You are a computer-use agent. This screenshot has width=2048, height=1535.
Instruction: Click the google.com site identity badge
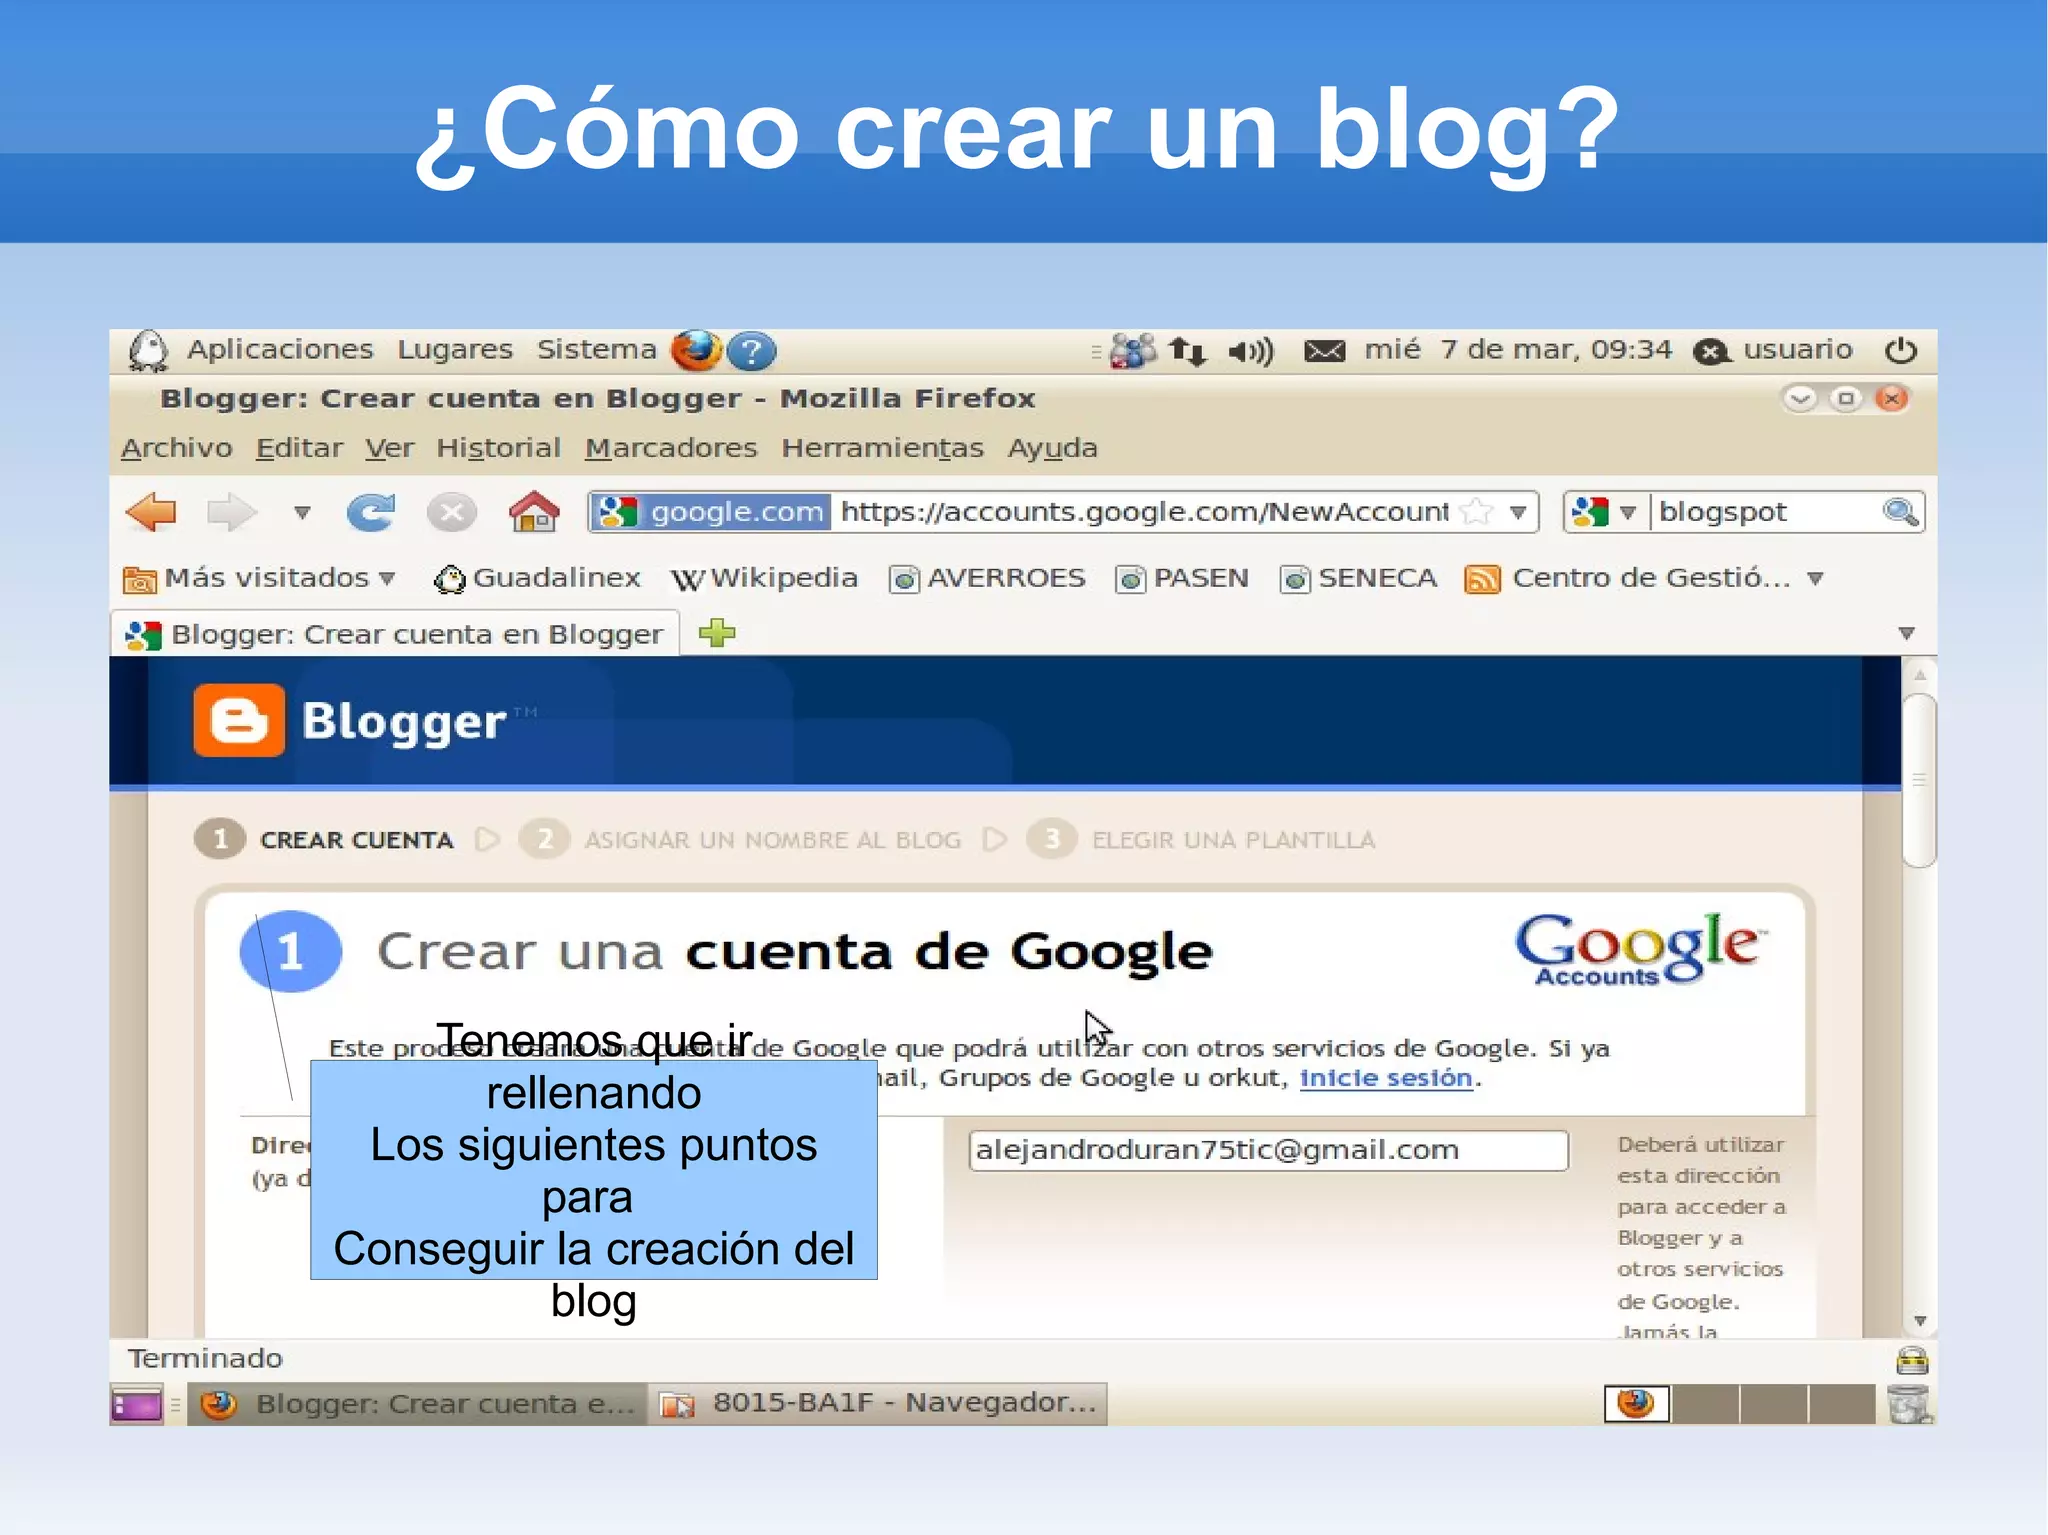tap(711, 512)
